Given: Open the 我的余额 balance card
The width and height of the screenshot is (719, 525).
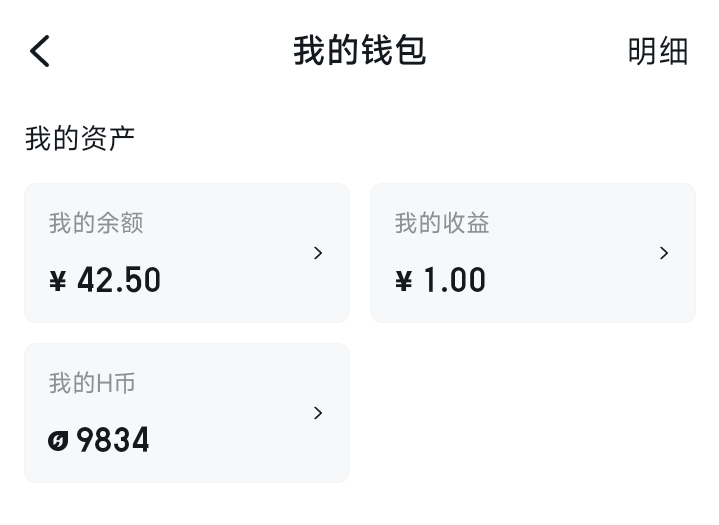Looking at the screenshot, I should point(187,253).
